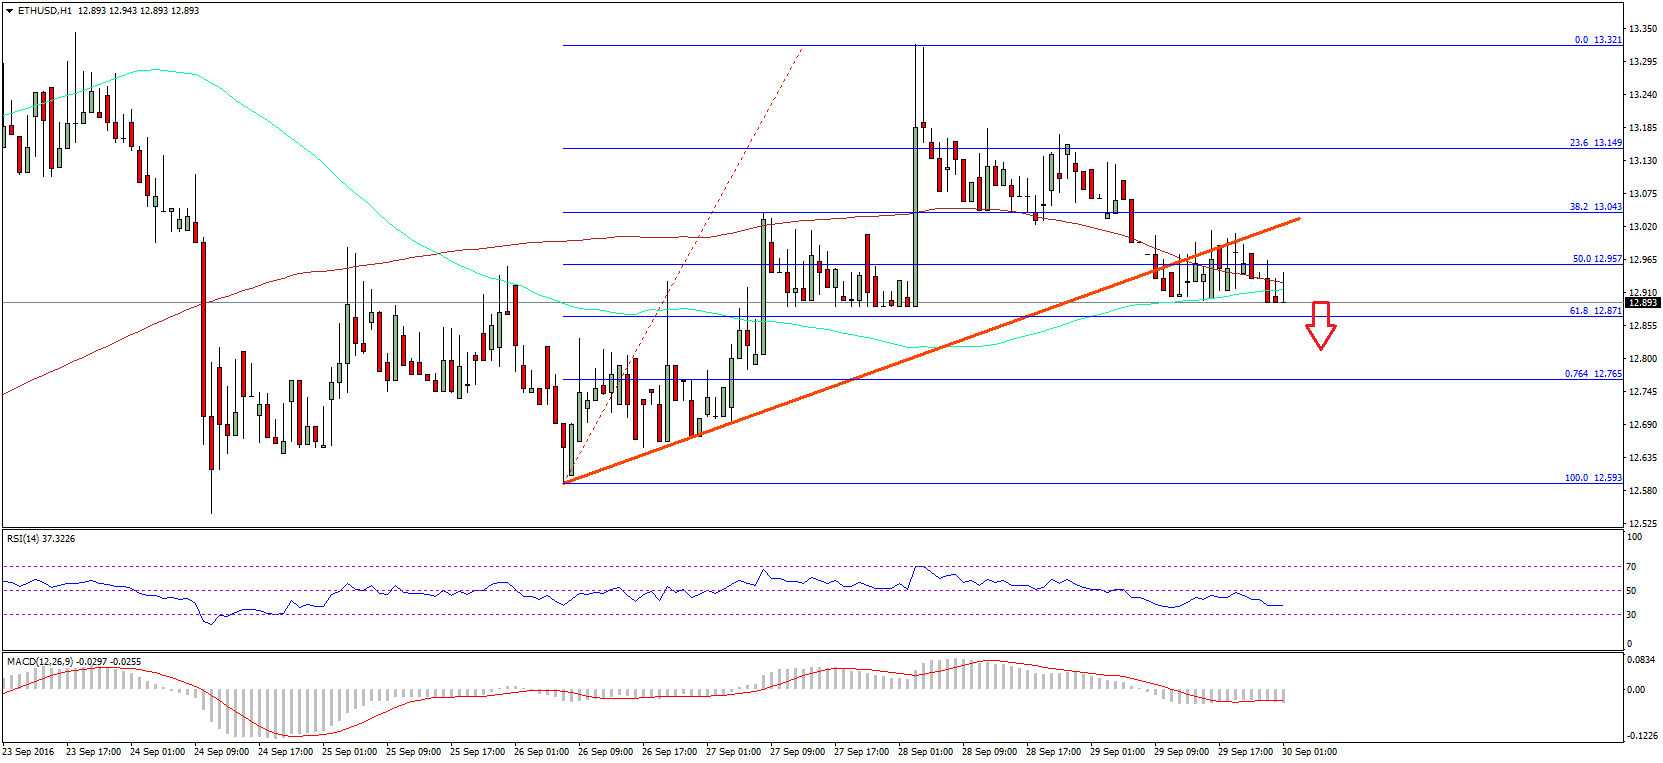
Task: Click price axis value 12.965
Action: tap(1643, 260)
